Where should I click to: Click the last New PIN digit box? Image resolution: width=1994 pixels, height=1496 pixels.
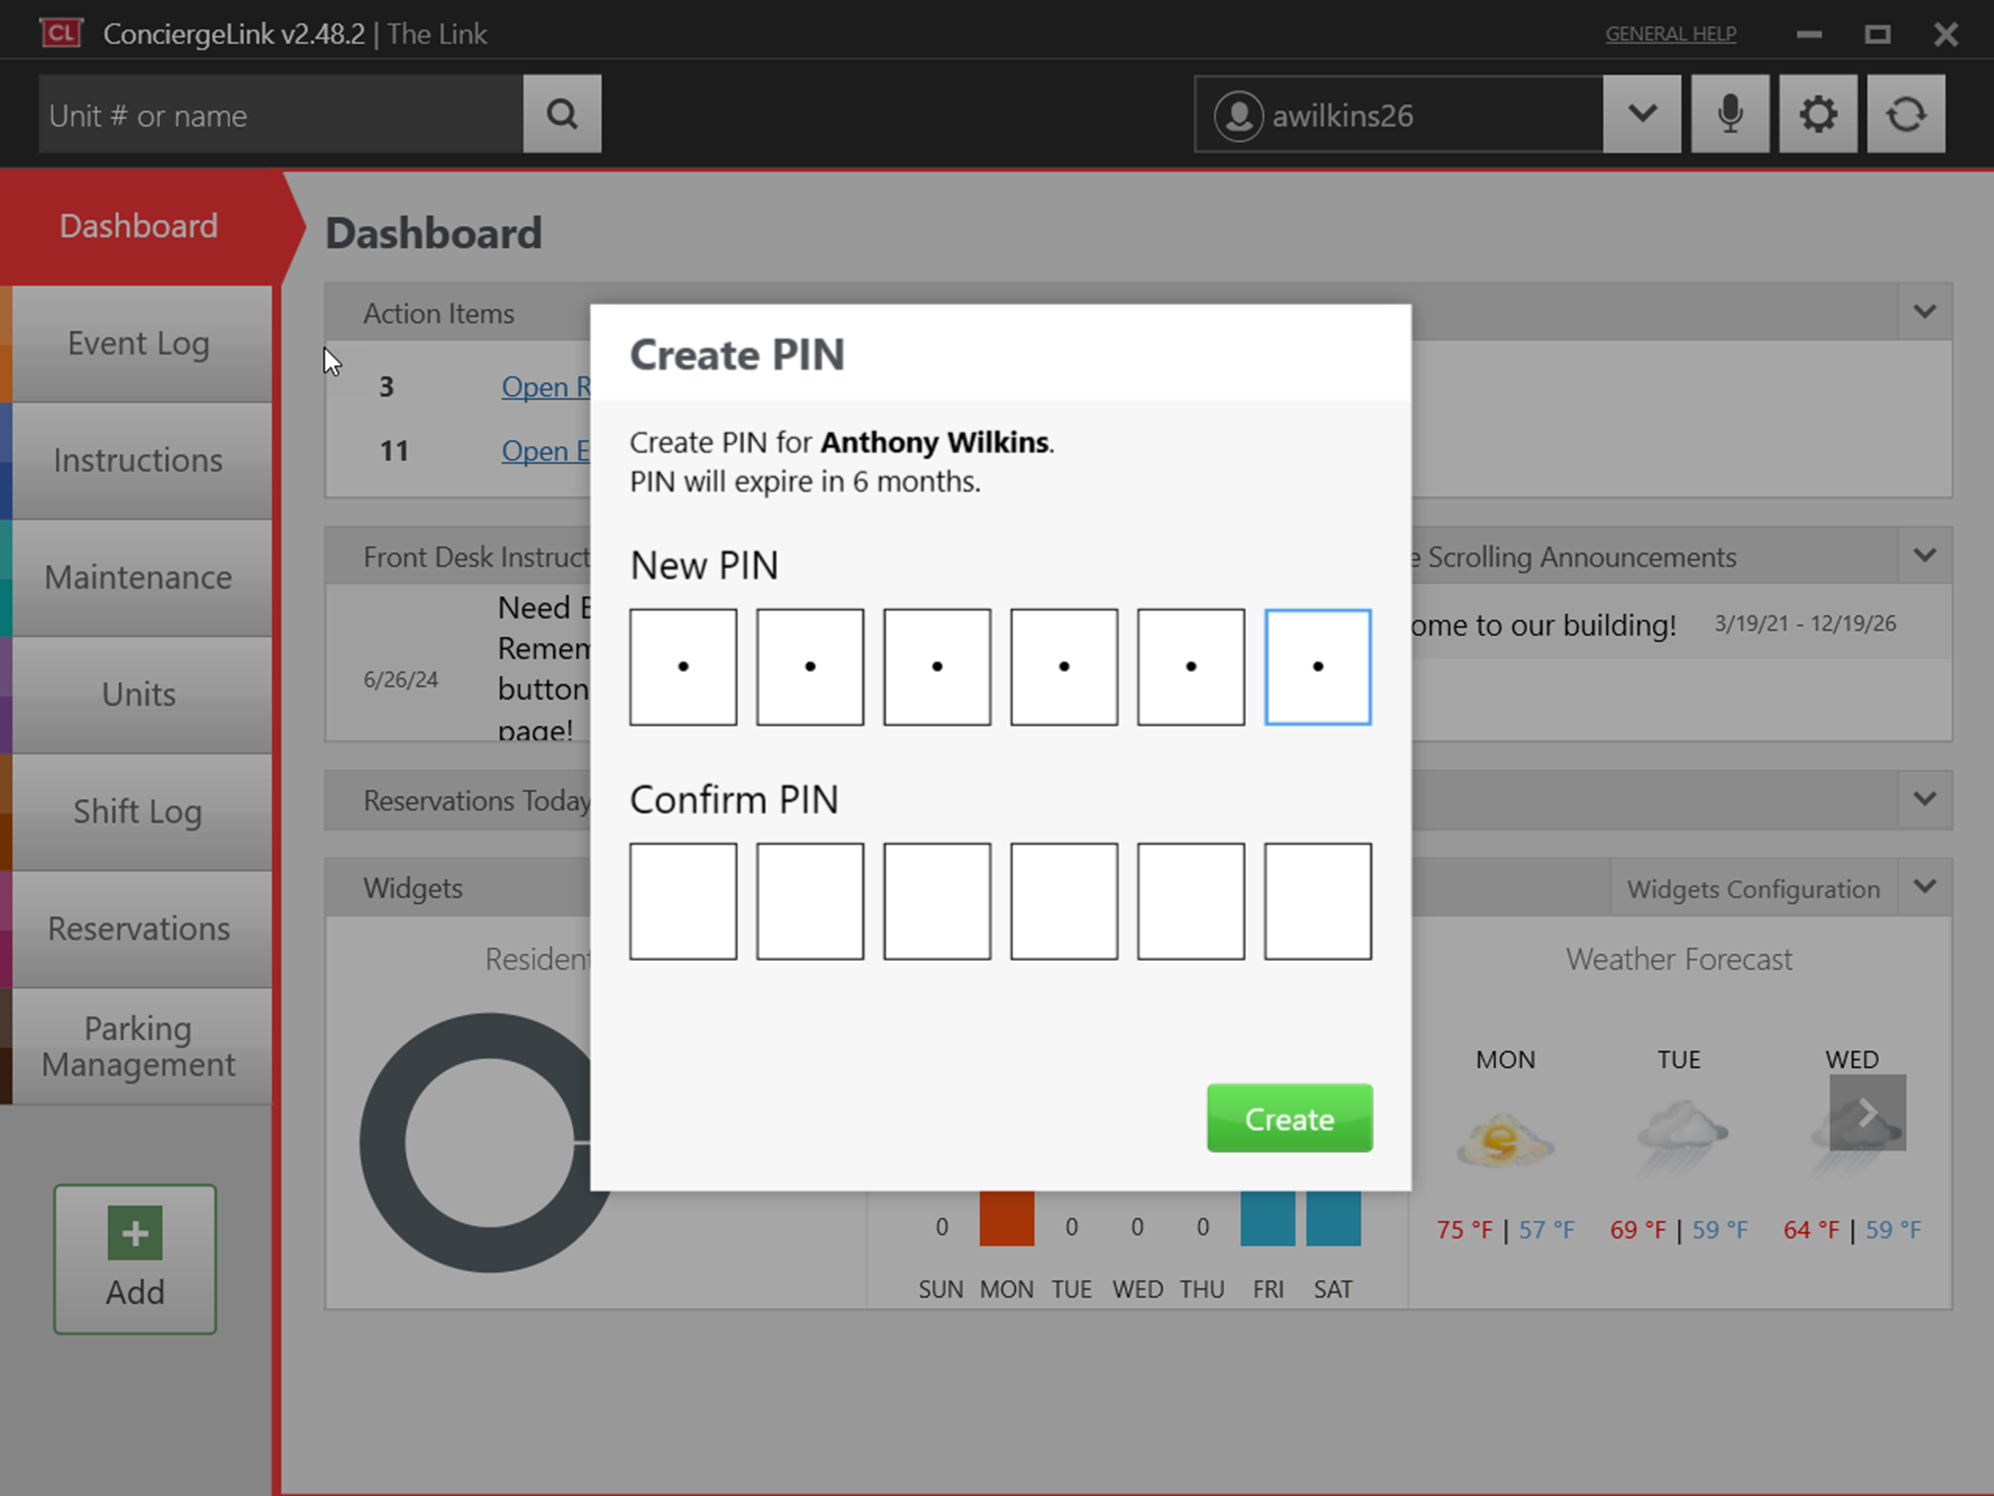(x=1317, y=667)
